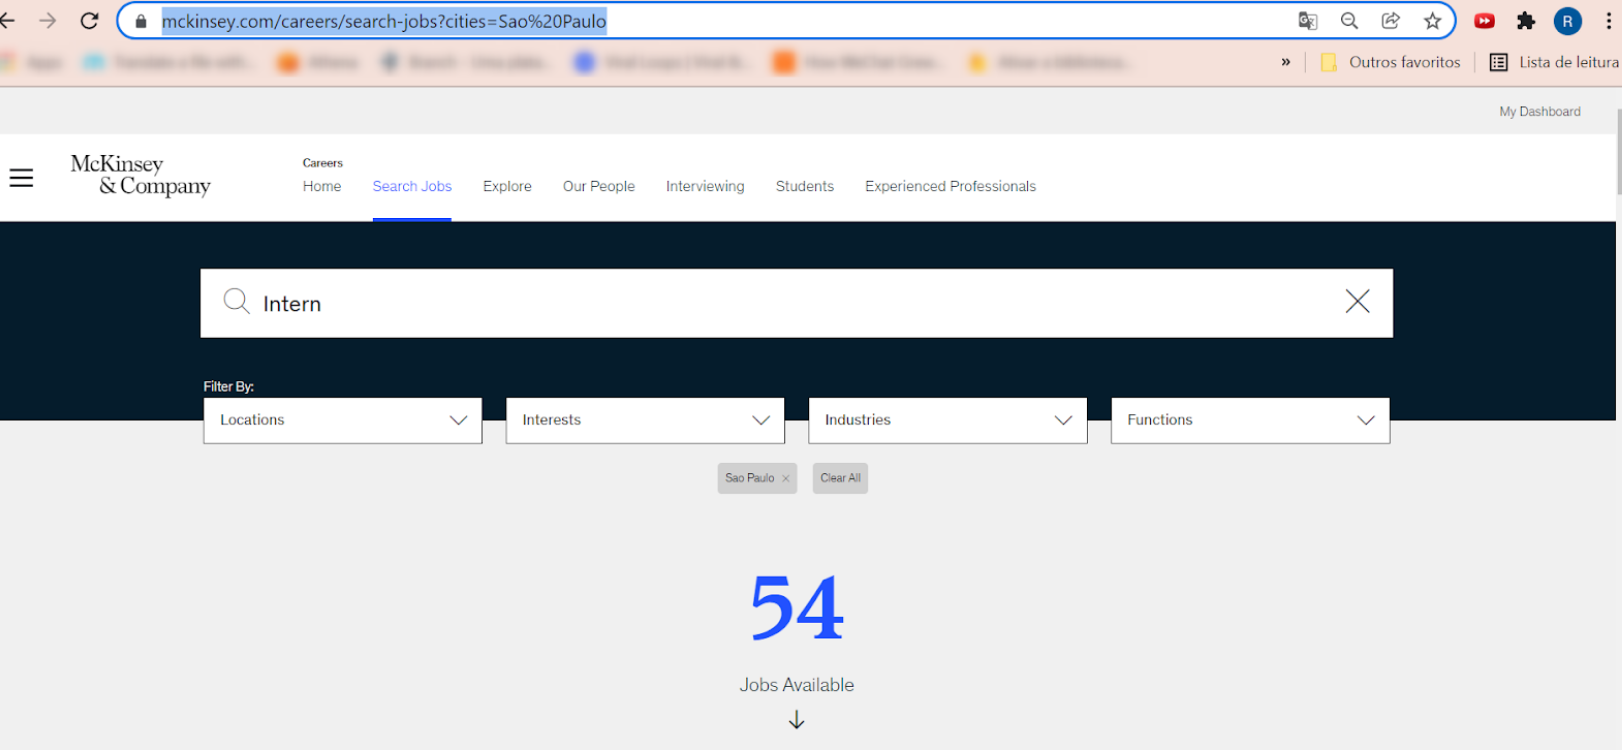Click the zoom magnifier icon in address bar
Viewport: 1622px width, 750px height.
1349,21
